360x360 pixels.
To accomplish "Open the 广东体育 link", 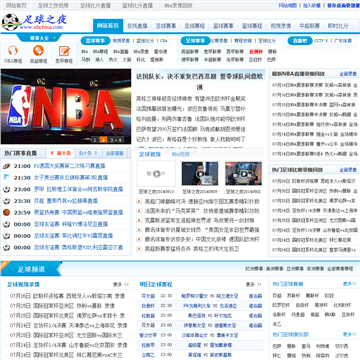I will [x=343, y=41].
